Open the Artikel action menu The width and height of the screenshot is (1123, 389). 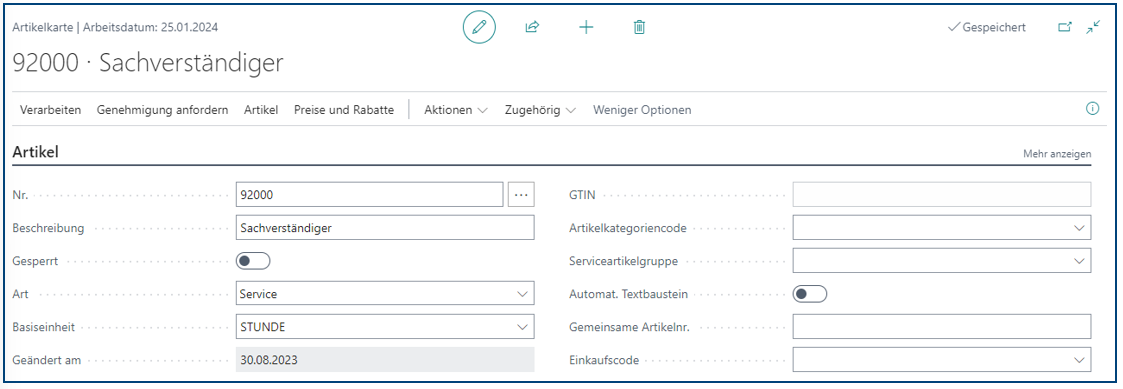[261, 110]
